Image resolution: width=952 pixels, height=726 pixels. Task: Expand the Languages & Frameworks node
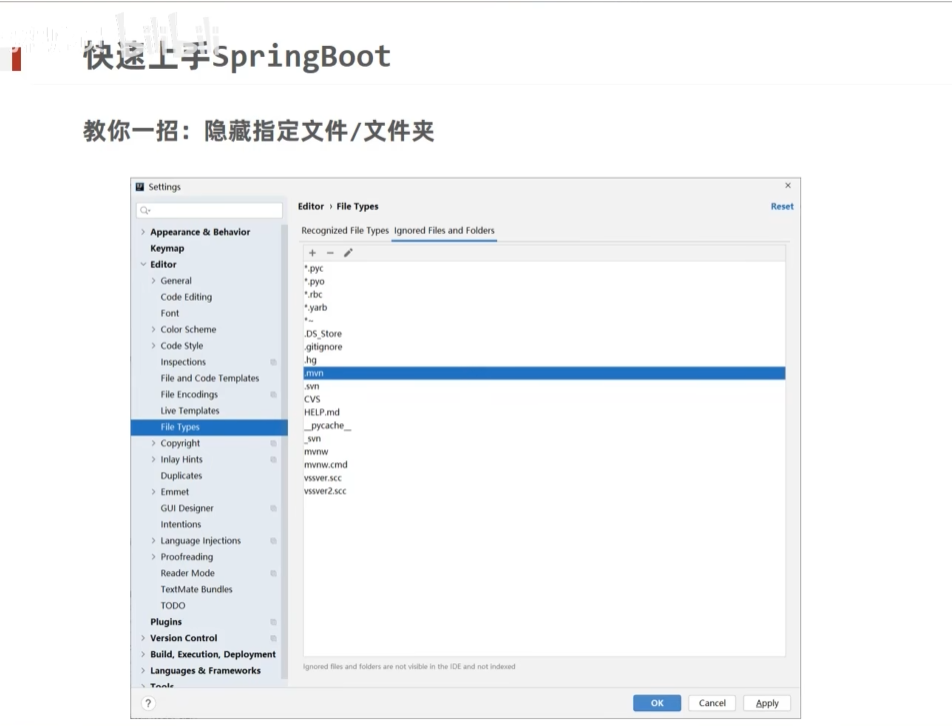point(143,671)
